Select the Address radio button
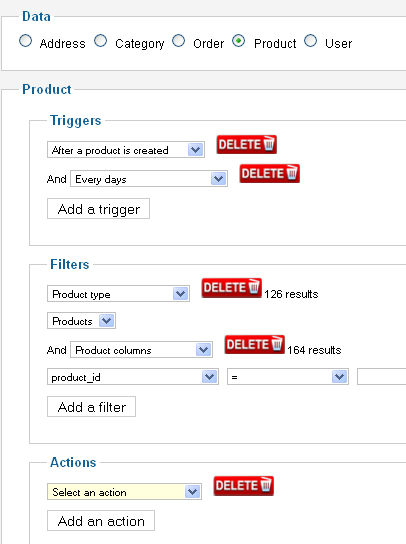 [25, 41]
